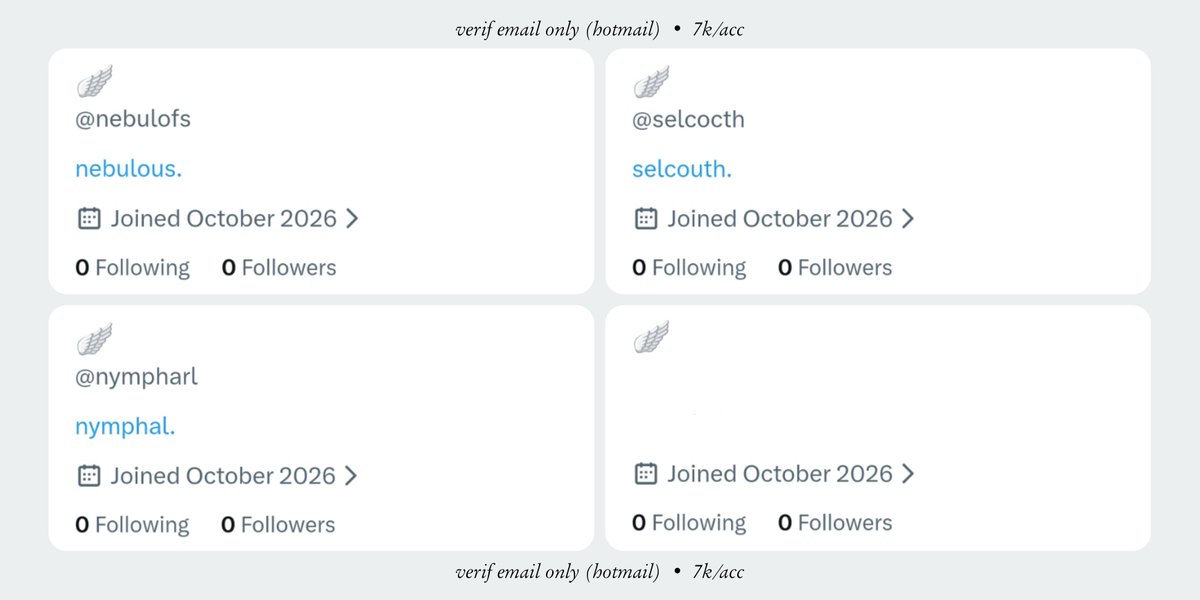Click the calendar icon in the nympharl card
The height and width of the screenshot is (600, 1200).
89,475
